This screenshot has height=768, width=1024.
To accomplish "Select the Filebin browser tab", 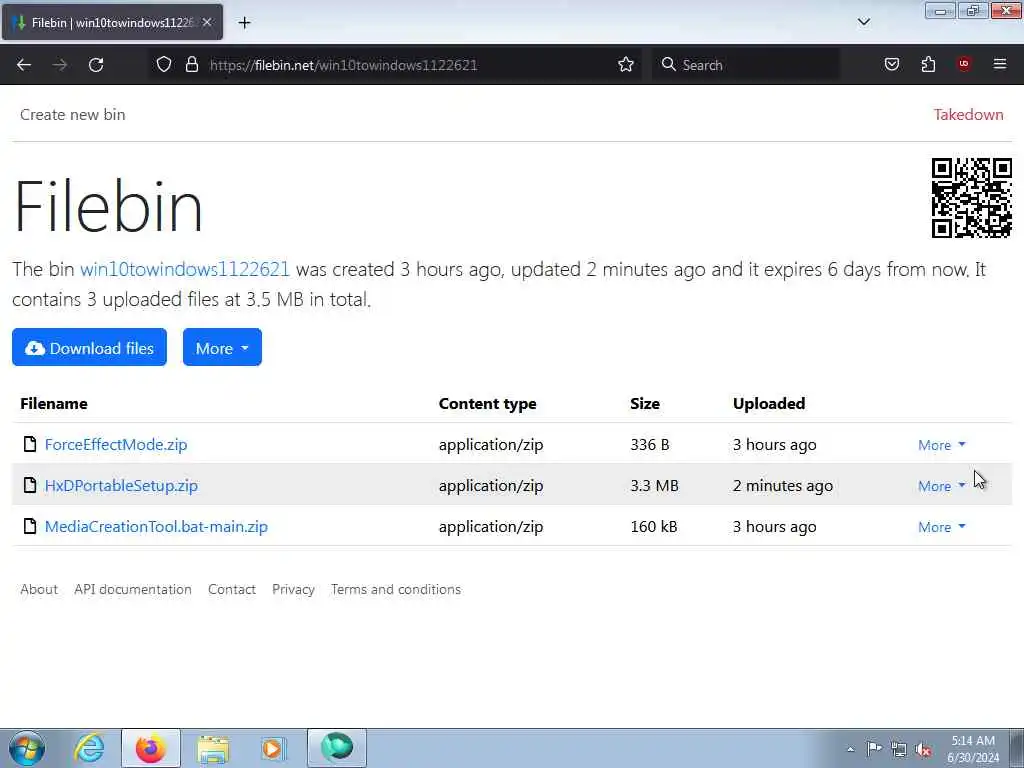I will click(x=112, y=22).
